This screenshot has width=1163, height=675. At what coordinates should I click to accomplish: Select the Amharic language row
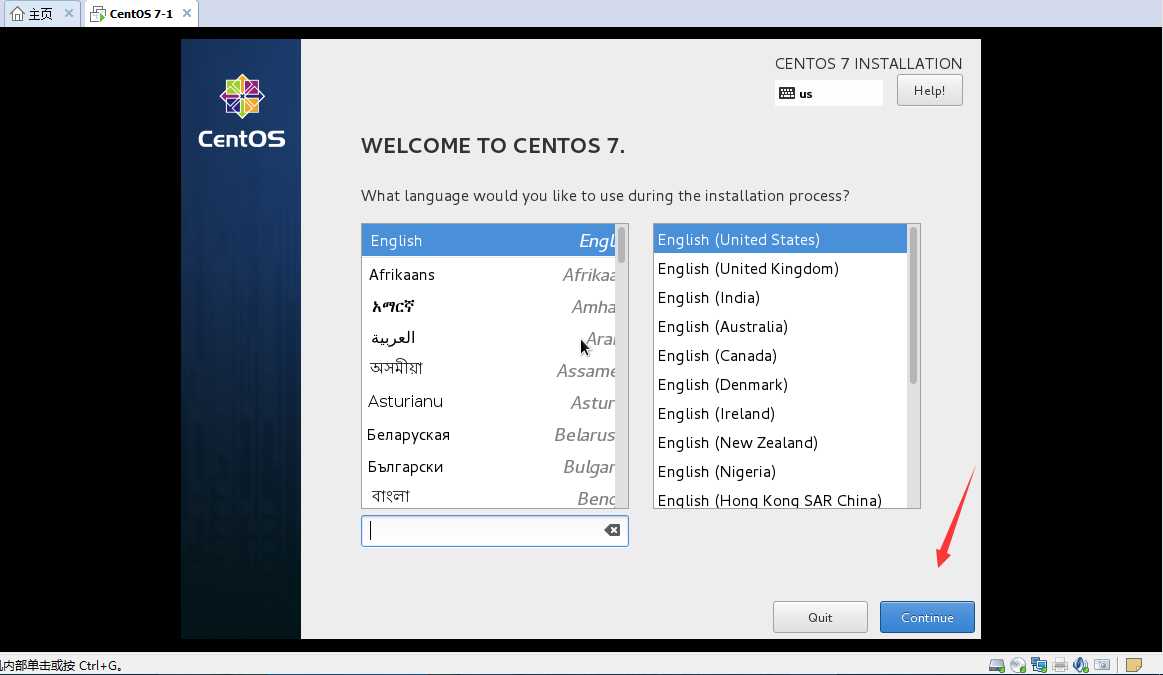[489, 306]
